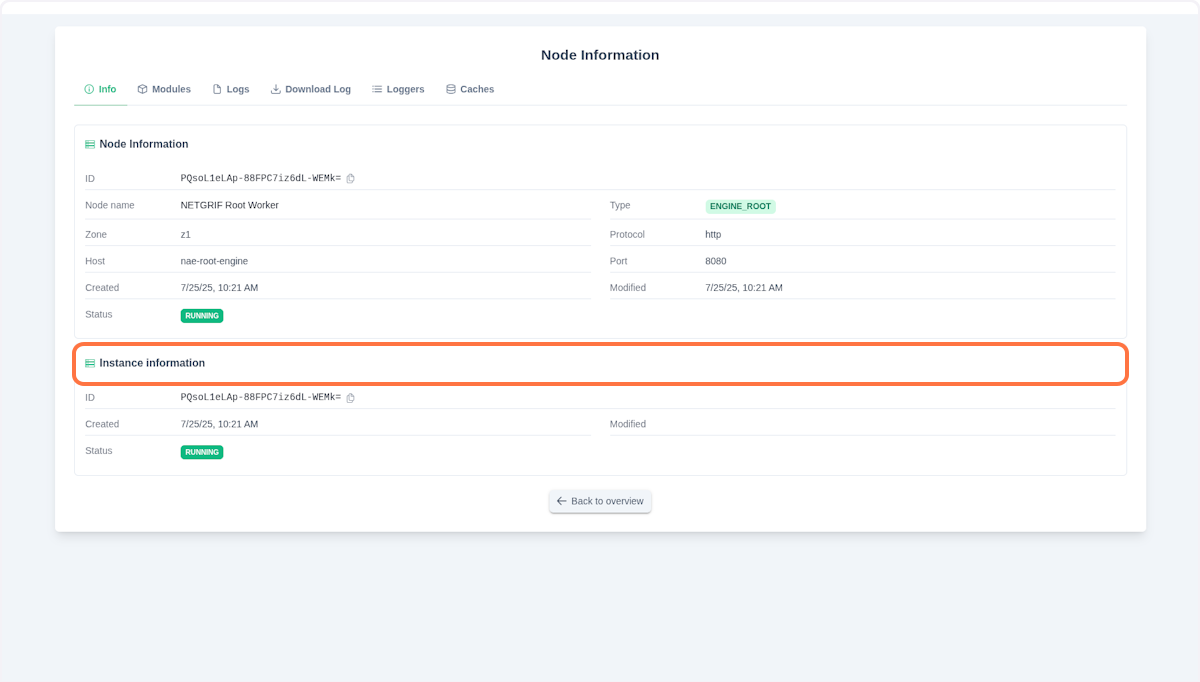Copy the Node ID using the copy icon
The width and height of the screenshot is (1200, 682).
(x=351, y=178)
